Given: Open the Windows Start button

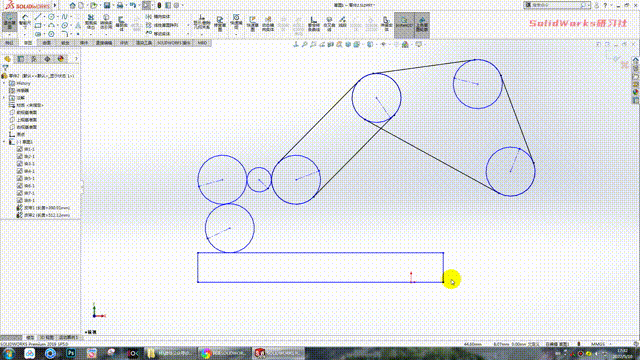Looking at the screenshot, I should [x=9, y=353].
